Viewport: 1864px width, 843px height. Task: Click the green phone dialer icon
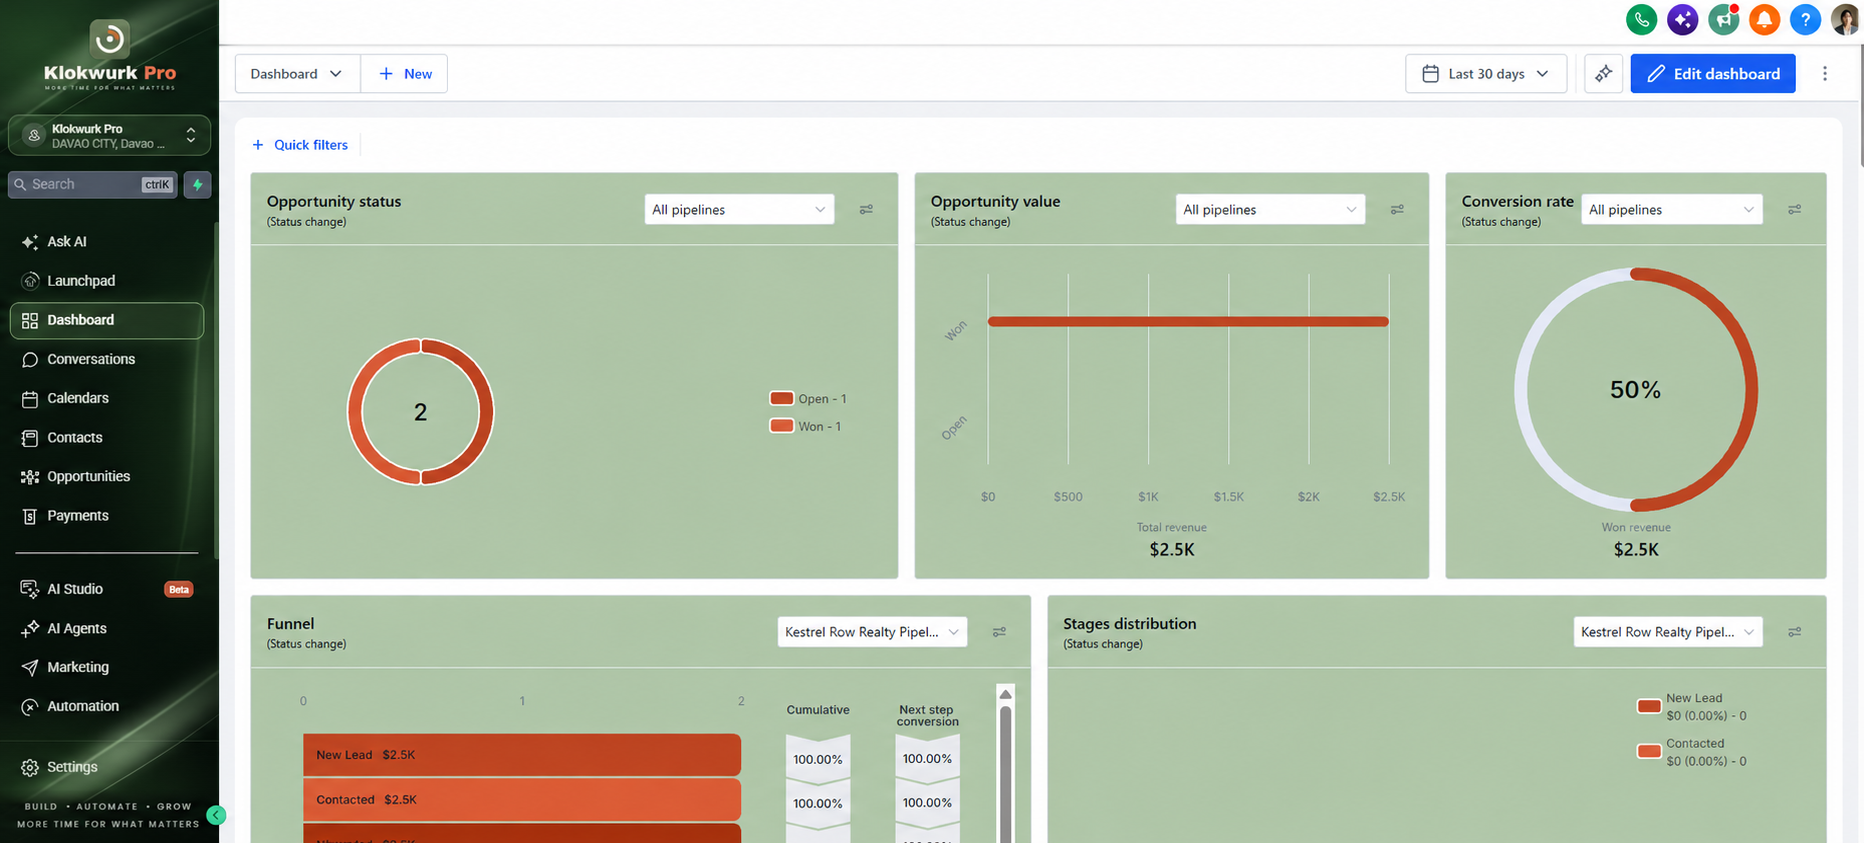1641,19
